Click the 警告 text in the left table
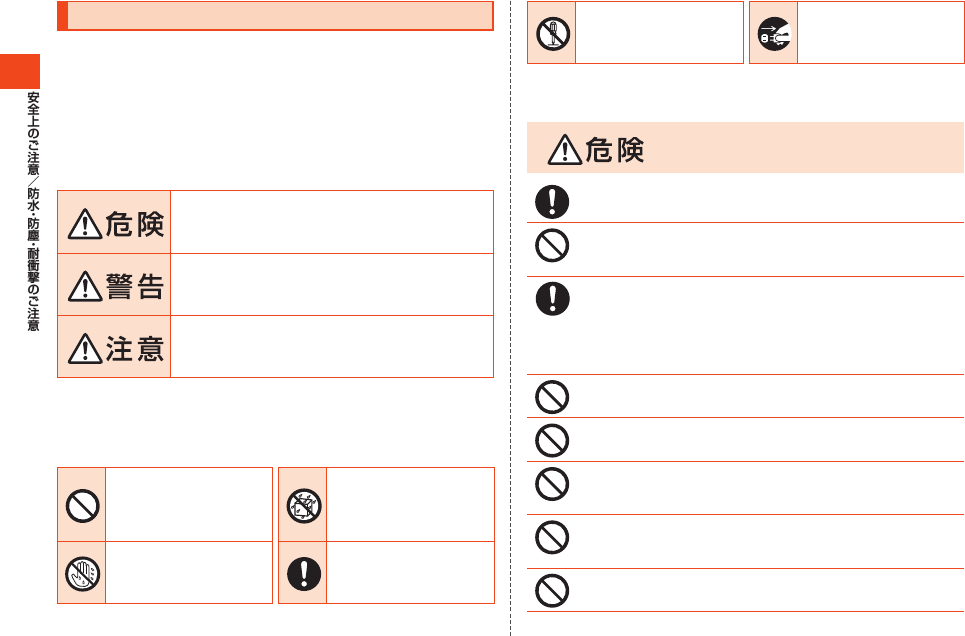The height and width of the screenshot is (636, 965). click(135, 286)
